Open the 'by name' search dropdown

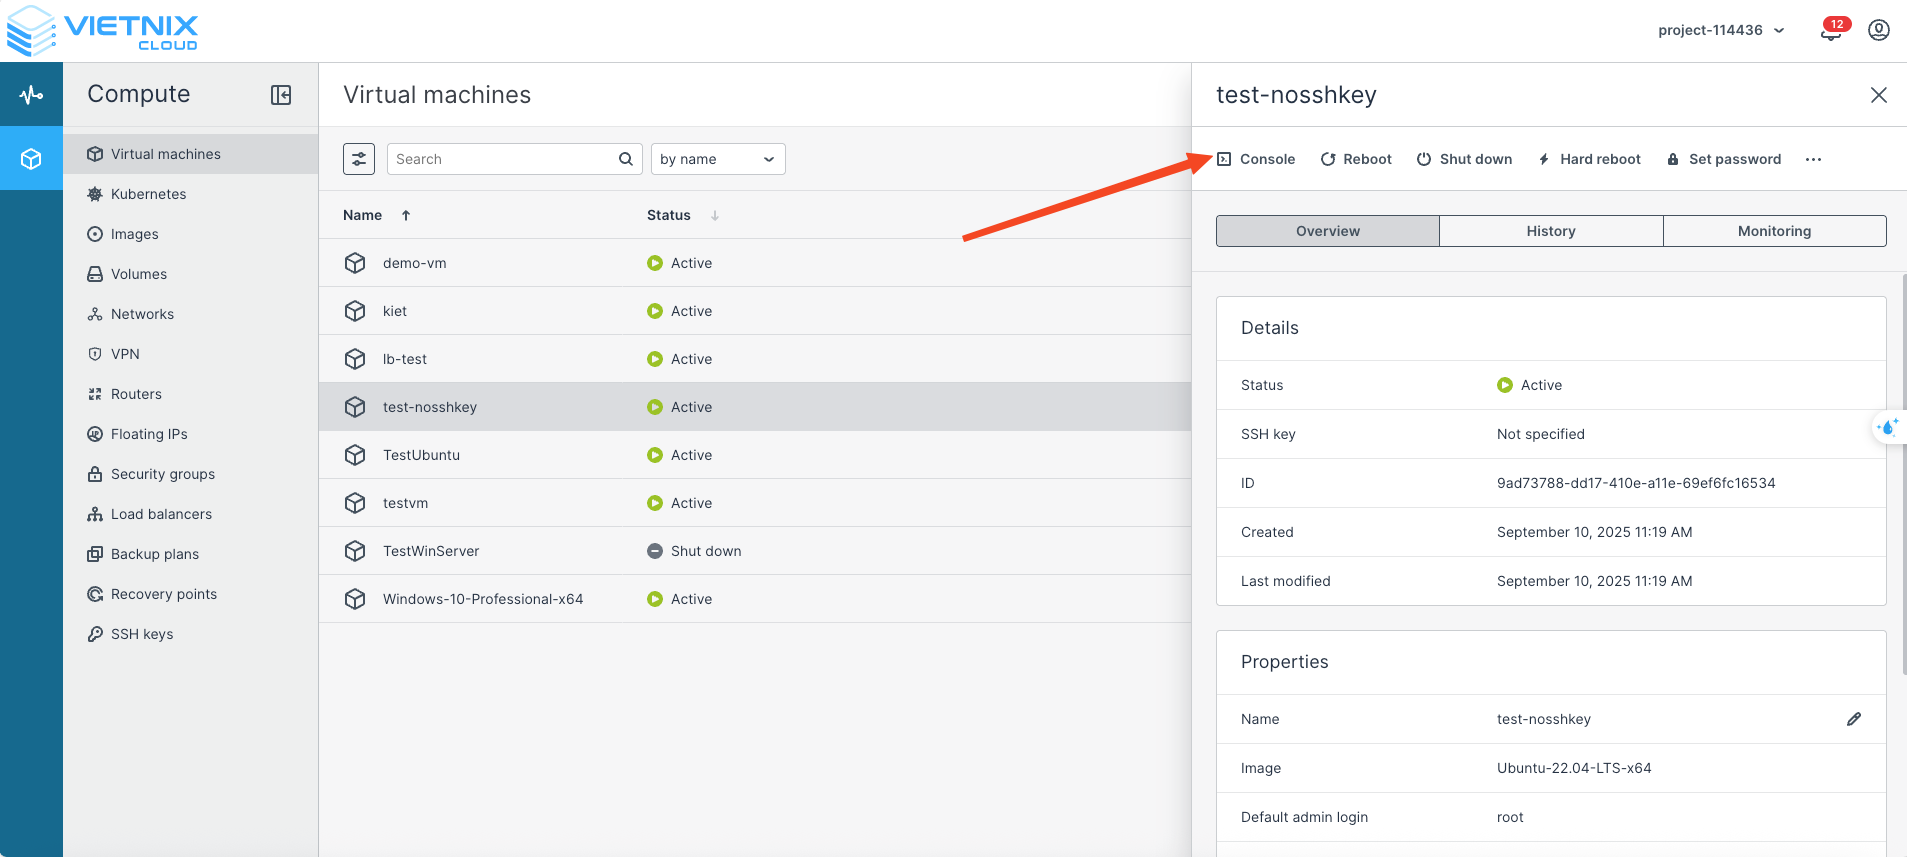[718, 159]
